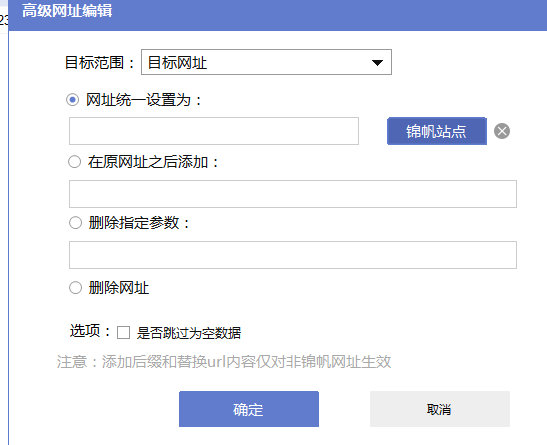This screenshot has width=547, height=445.
Task: Click the gray 注意 note about 锦帆网址
Action: pyautogui.click(x=224, y=362)
